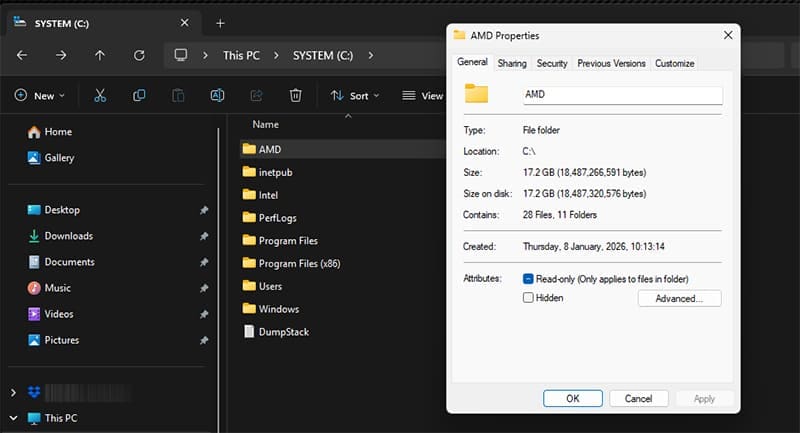Switch to the Previous Versions tab
The height and width of the screenshot is (433, 800).
611,63
